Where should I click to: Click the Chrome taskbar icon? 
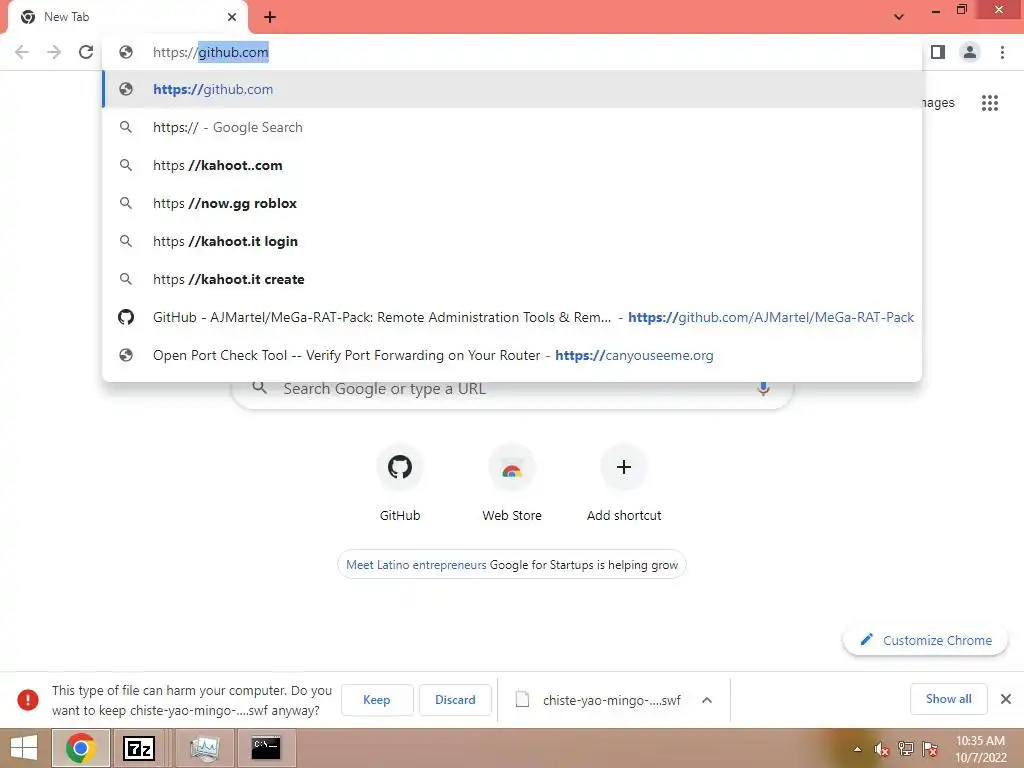coord(80,748)
